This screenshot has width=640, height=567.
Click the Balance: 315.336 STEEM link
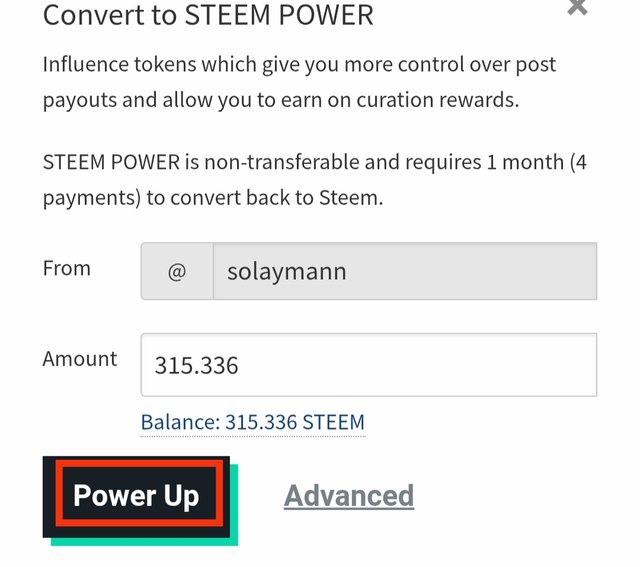coord(253,422)
